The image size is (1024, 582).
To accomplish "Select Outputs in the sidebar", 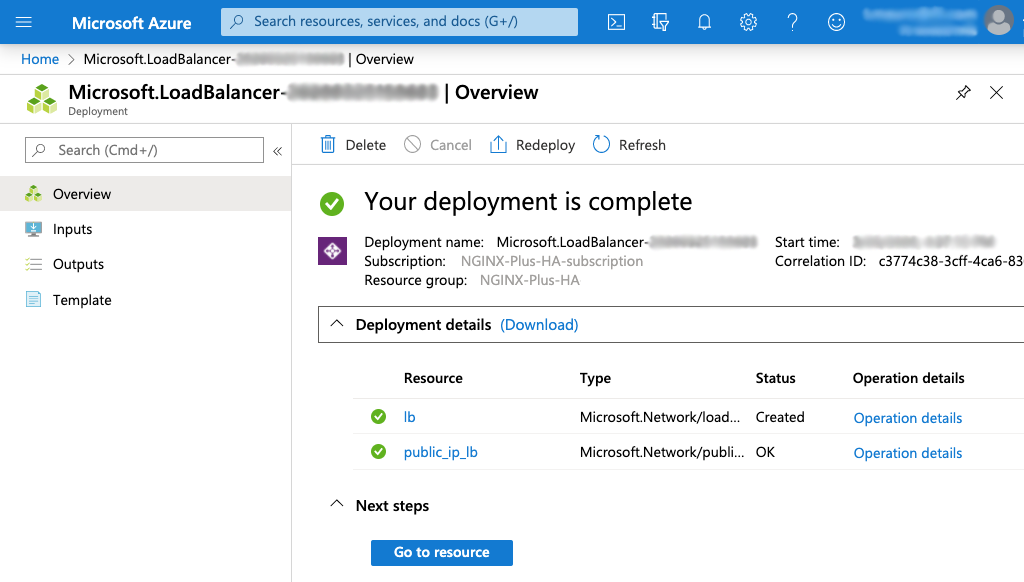I will coord(78,264).
